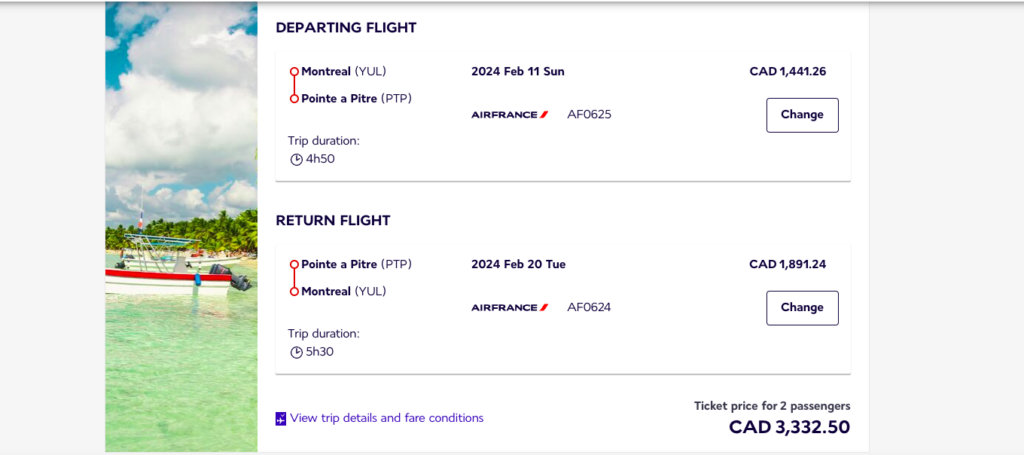Click the icon beside View trip details
The height and width of the screenshot is (455, 1024).
click(281, 419)
